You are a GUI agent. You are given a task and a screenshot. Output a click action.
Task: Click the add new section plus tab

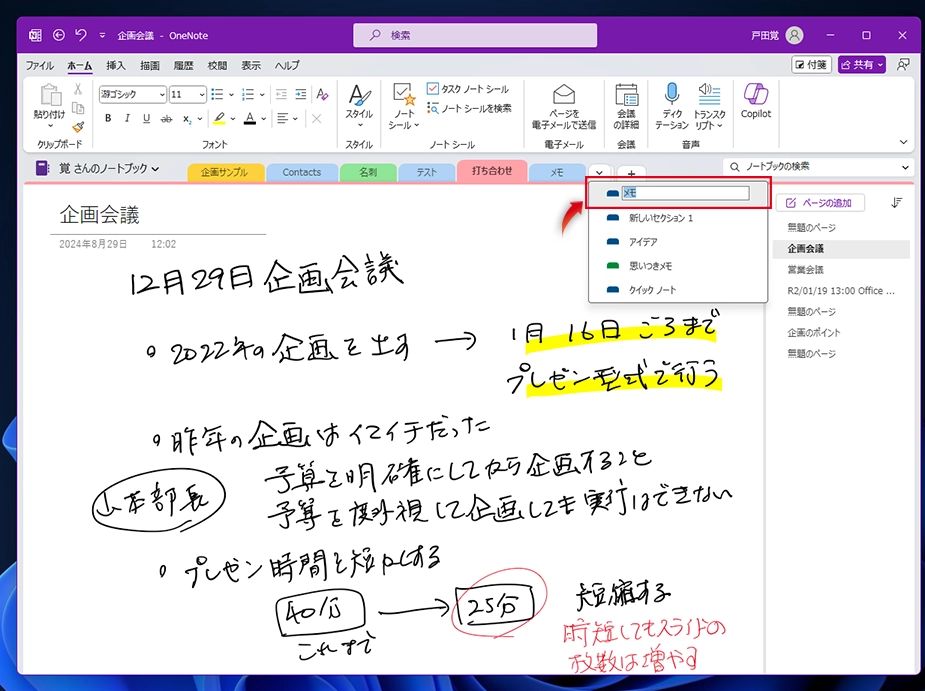(x=631, y=173)
